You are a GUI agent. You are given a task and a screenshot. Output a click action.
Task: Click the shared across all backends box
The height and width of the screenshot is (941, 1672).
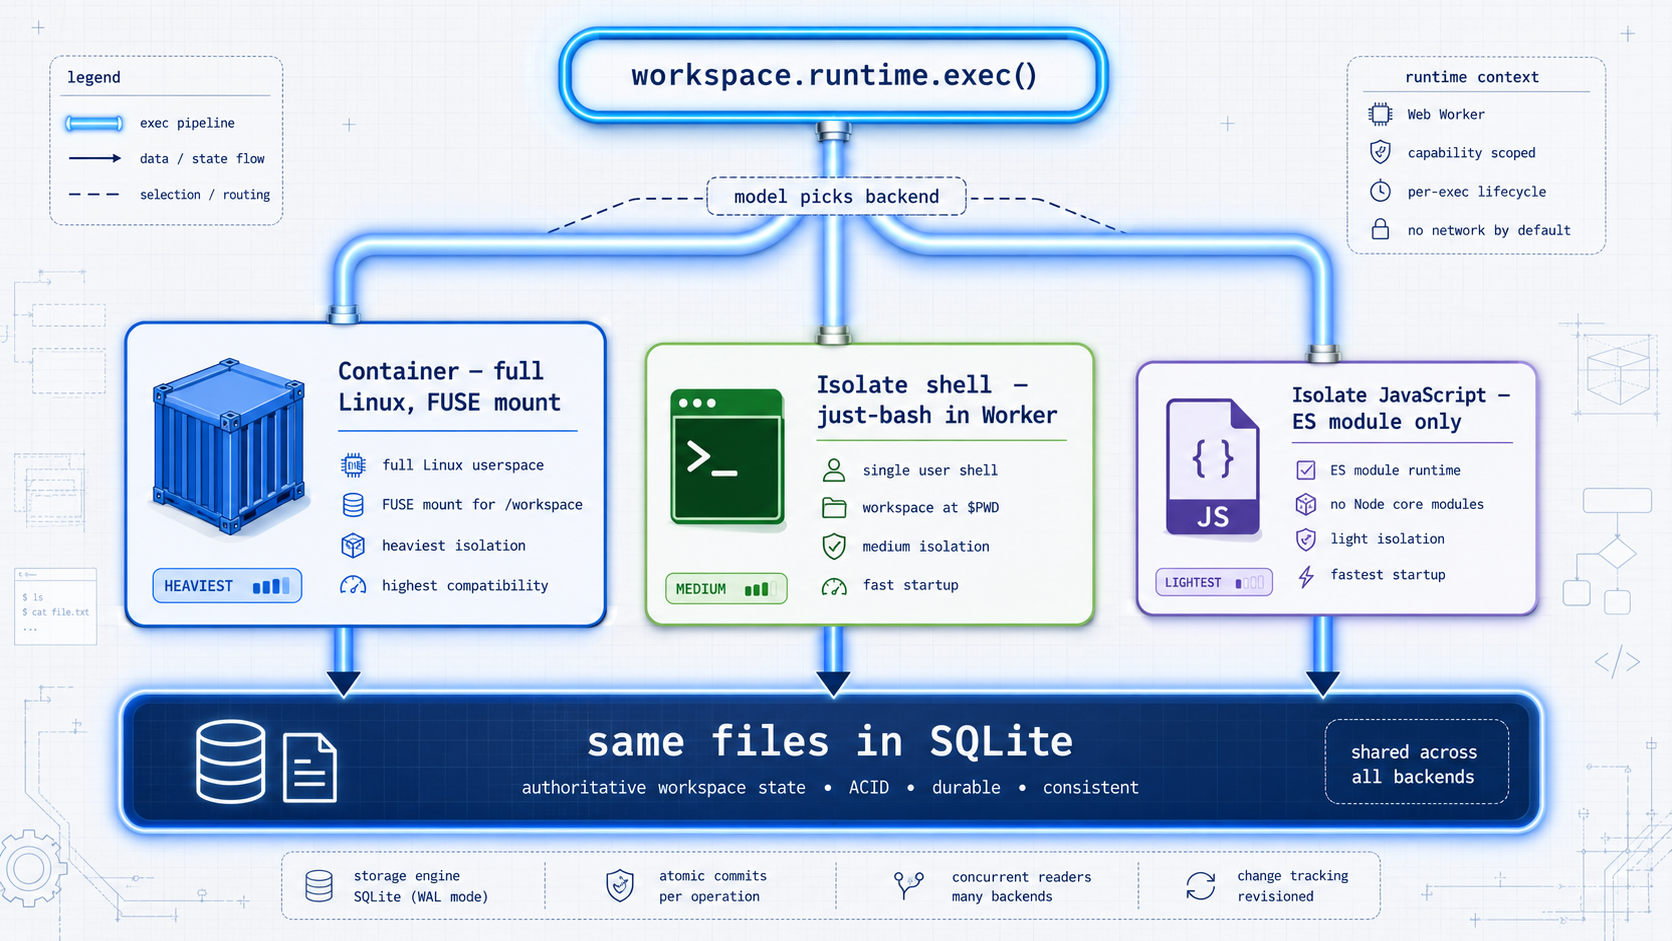point(1416,763)
